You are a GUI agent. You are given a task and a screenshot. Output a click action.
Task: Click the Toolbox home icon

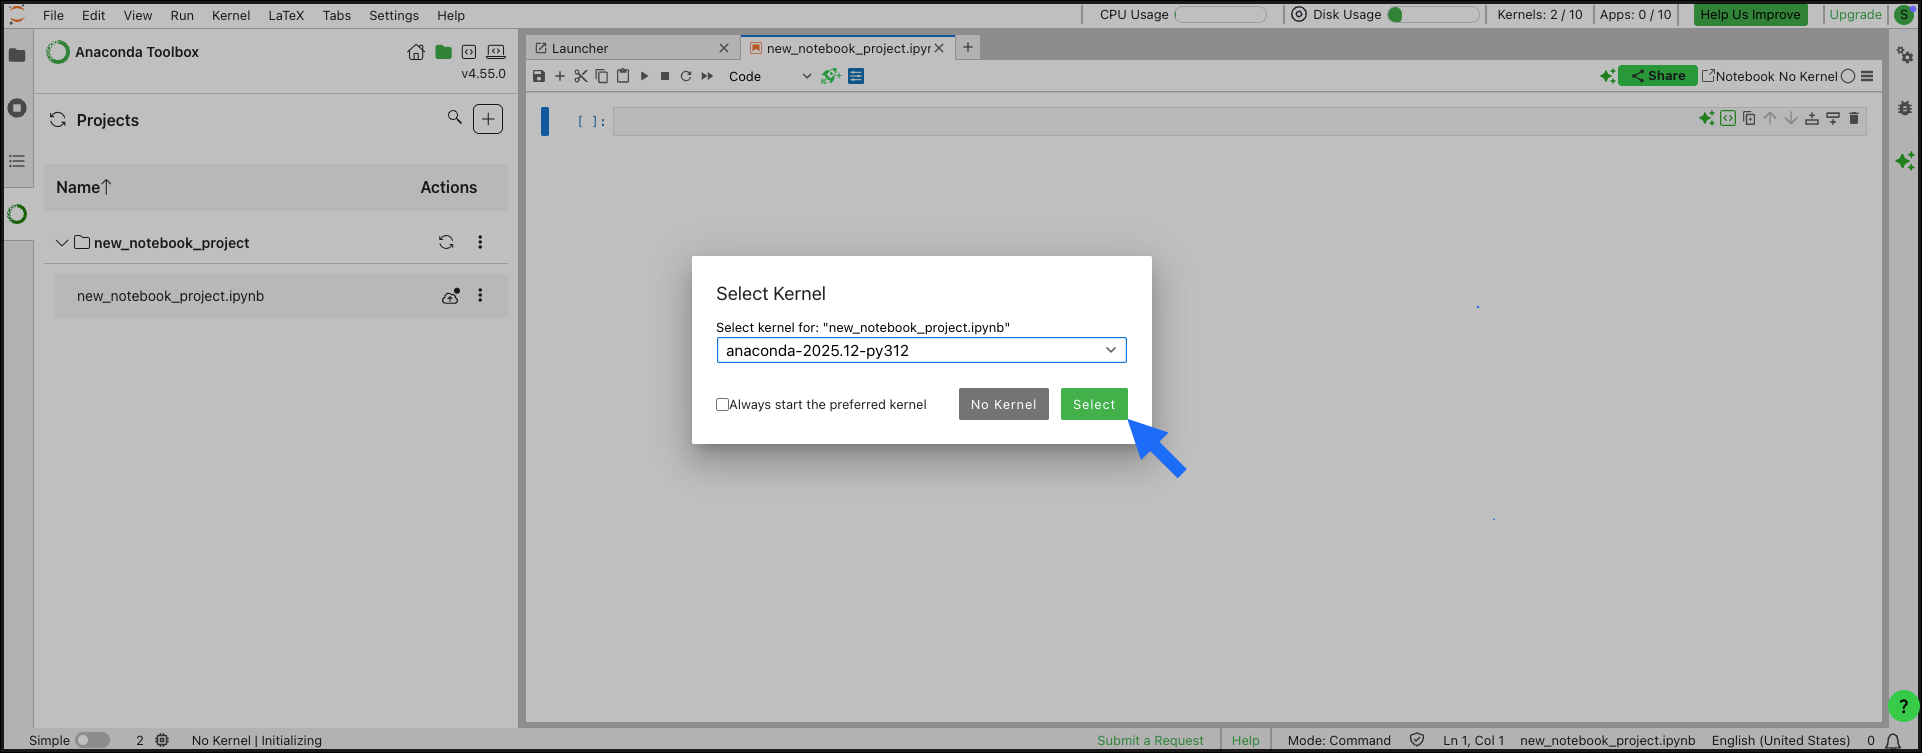pyautogui.click(x=416, y=52)
